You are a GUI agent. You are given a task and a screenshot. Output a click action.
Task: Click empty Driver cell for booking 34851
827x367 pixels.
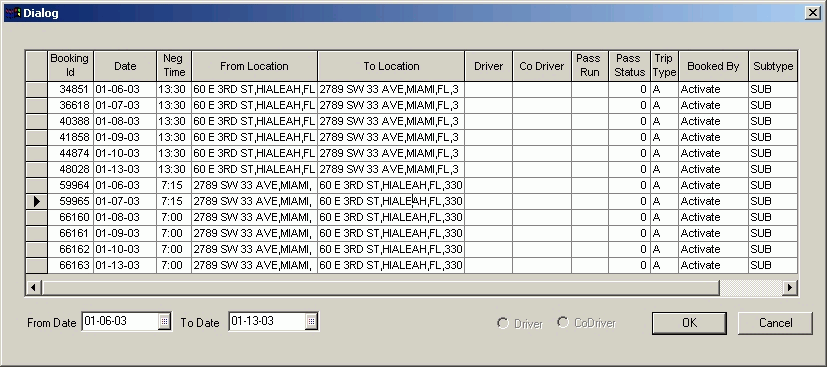(488, 89)
